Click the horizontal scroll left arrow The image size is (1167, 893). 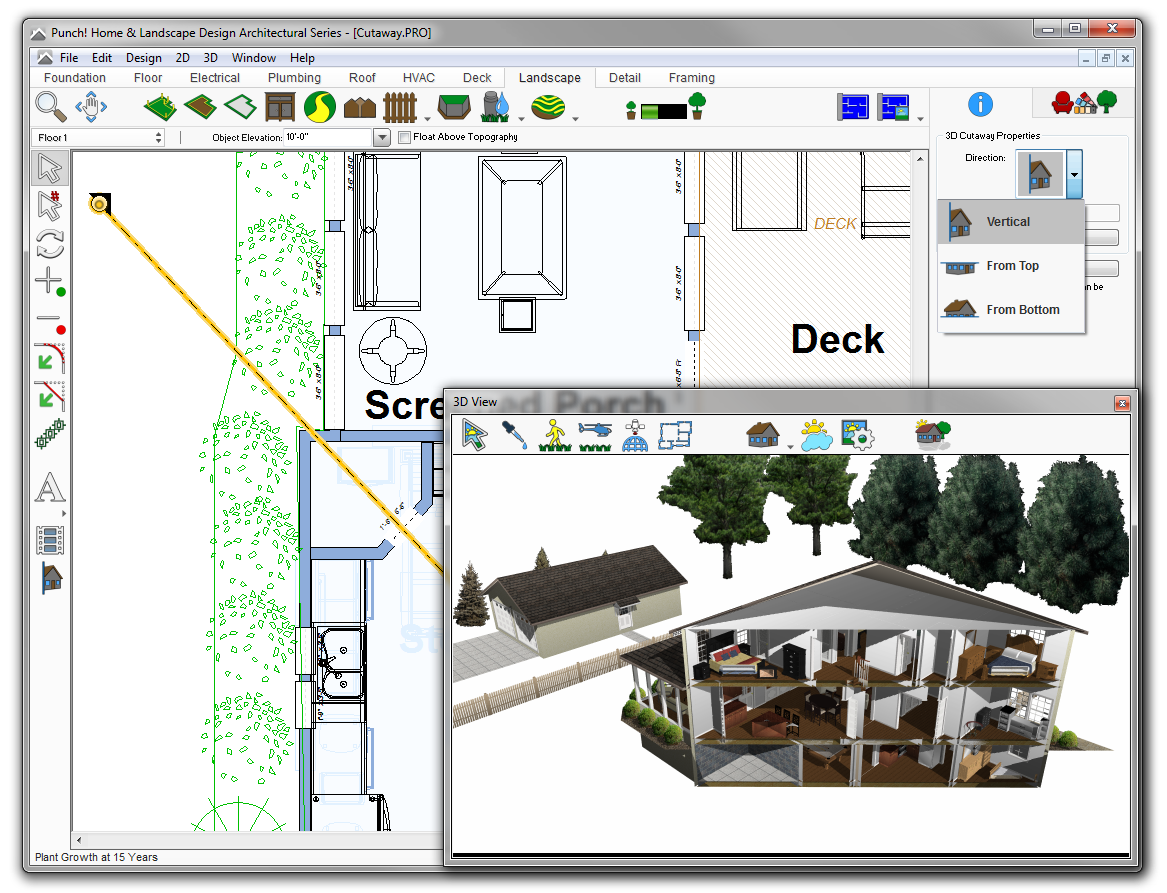click(79, 840)
